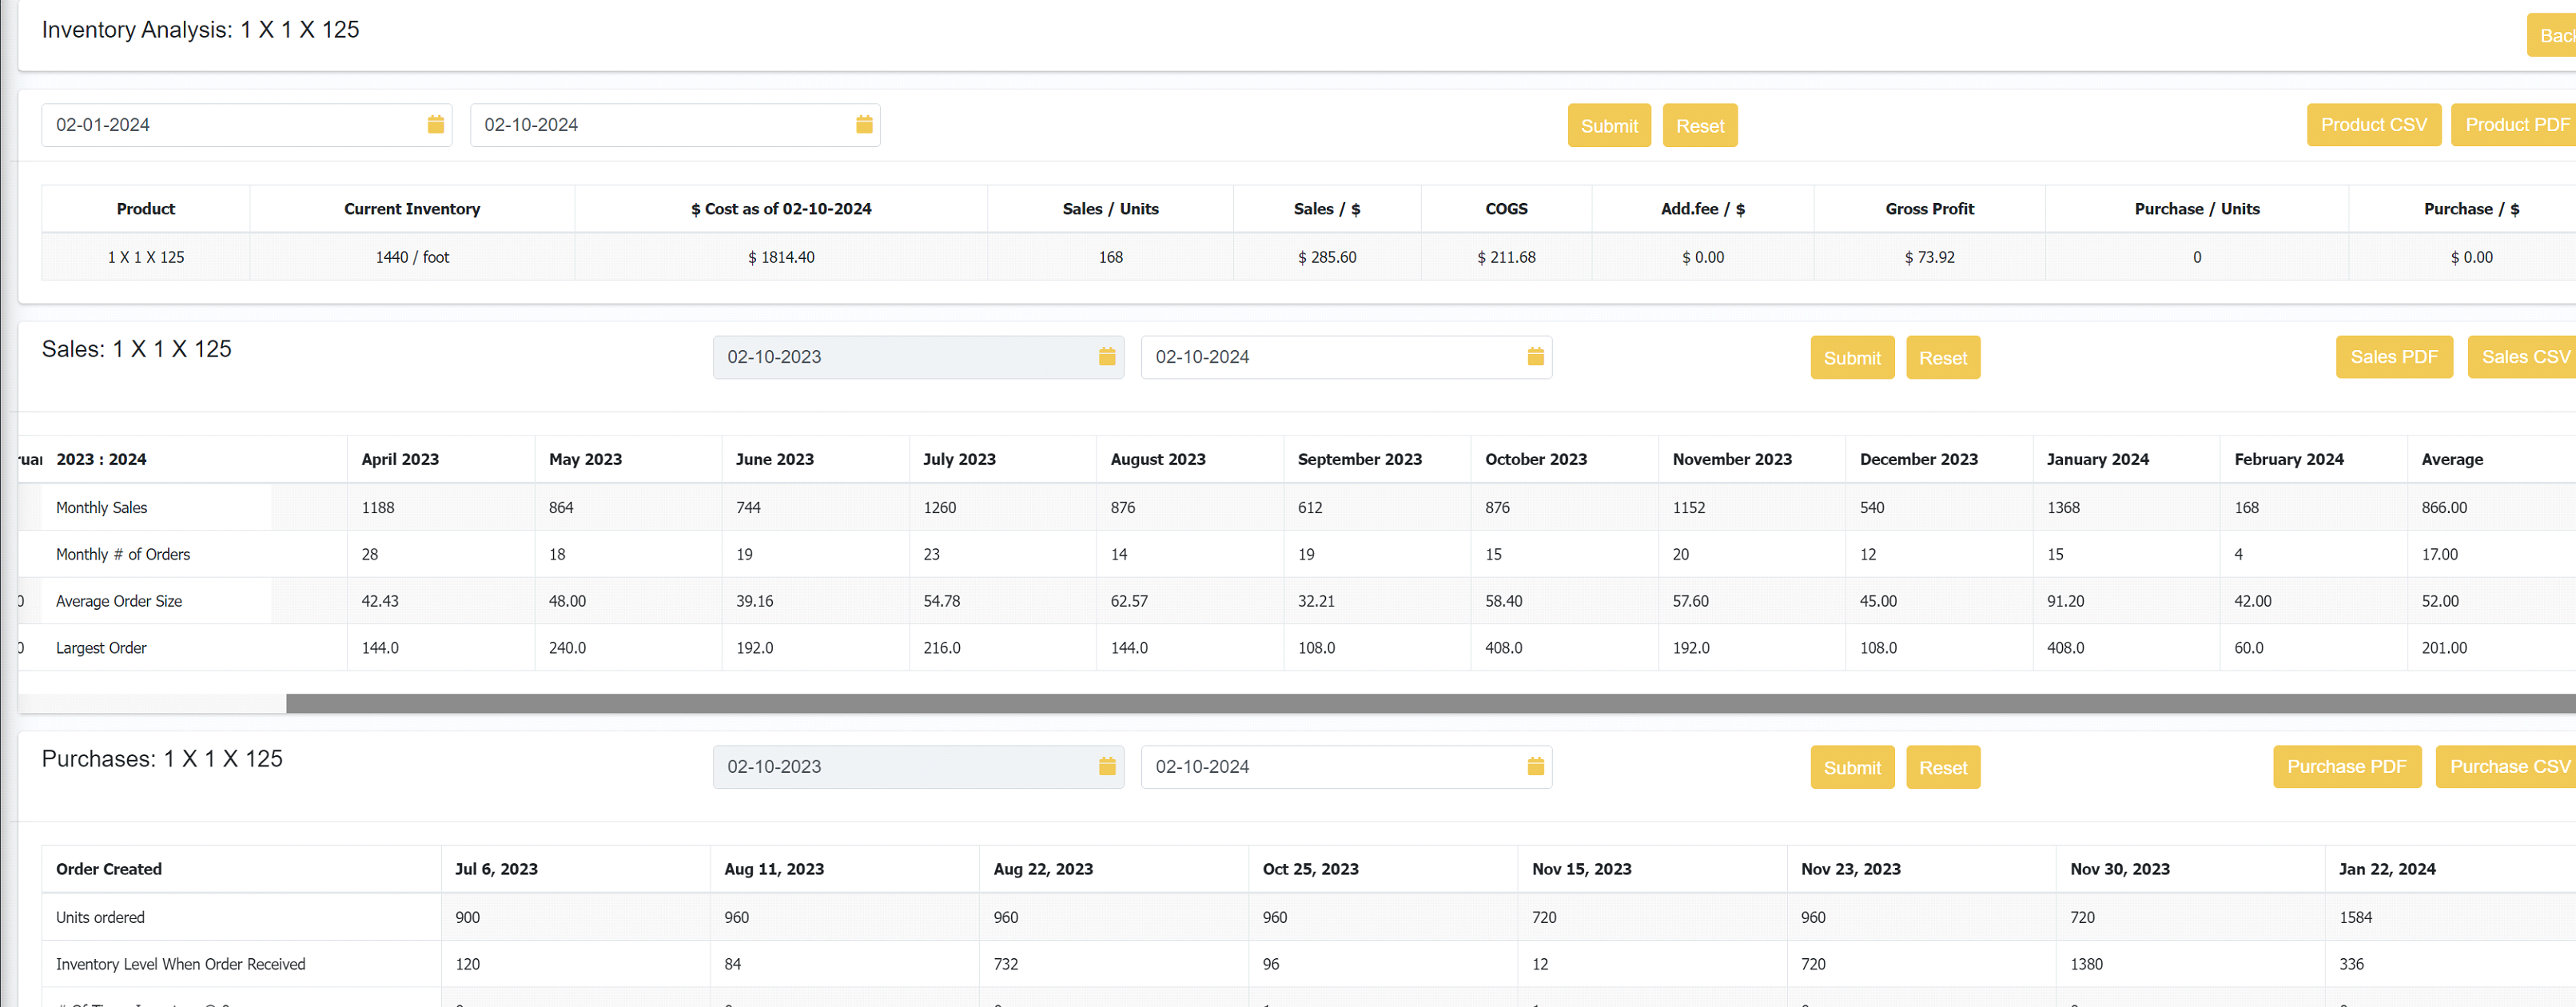Open calendar icon for Sales start date 02-10-2023

click(1107, 356)
